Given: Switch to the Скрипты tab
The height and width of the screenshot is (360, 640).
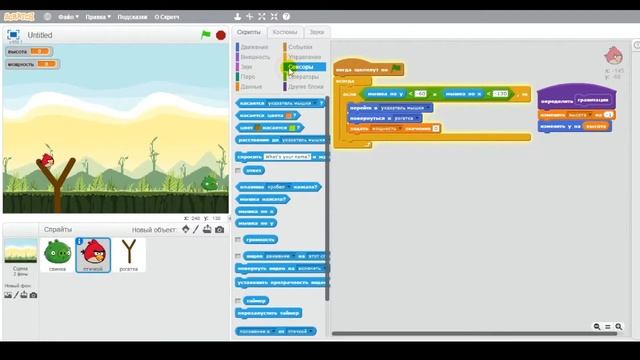Looking at the screenshot, I should click(x=249, y=32).
